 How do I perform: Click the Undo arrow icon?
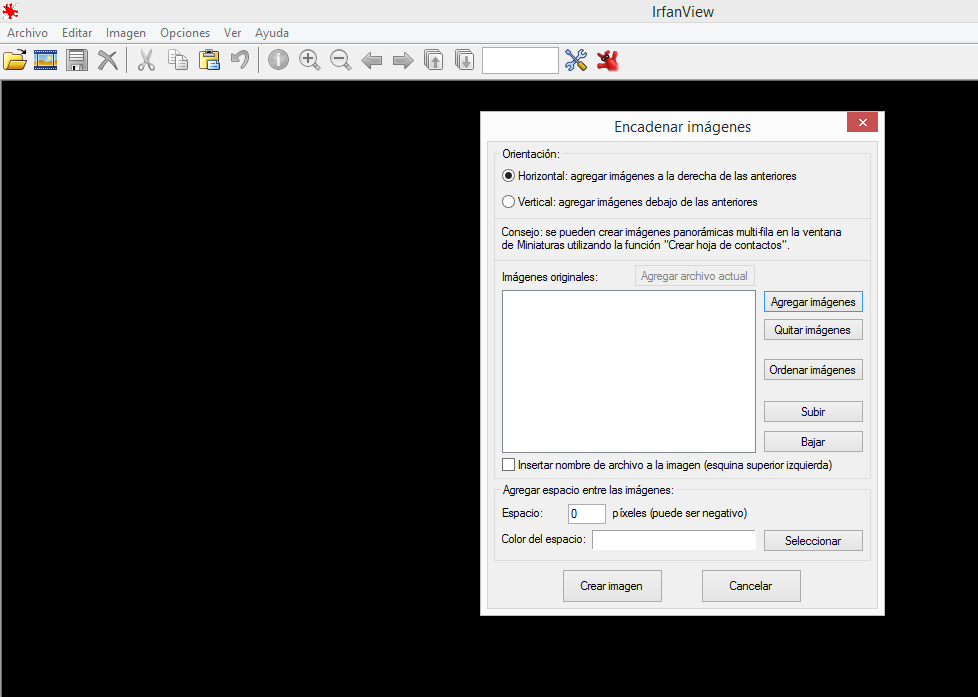pos(240,61)
